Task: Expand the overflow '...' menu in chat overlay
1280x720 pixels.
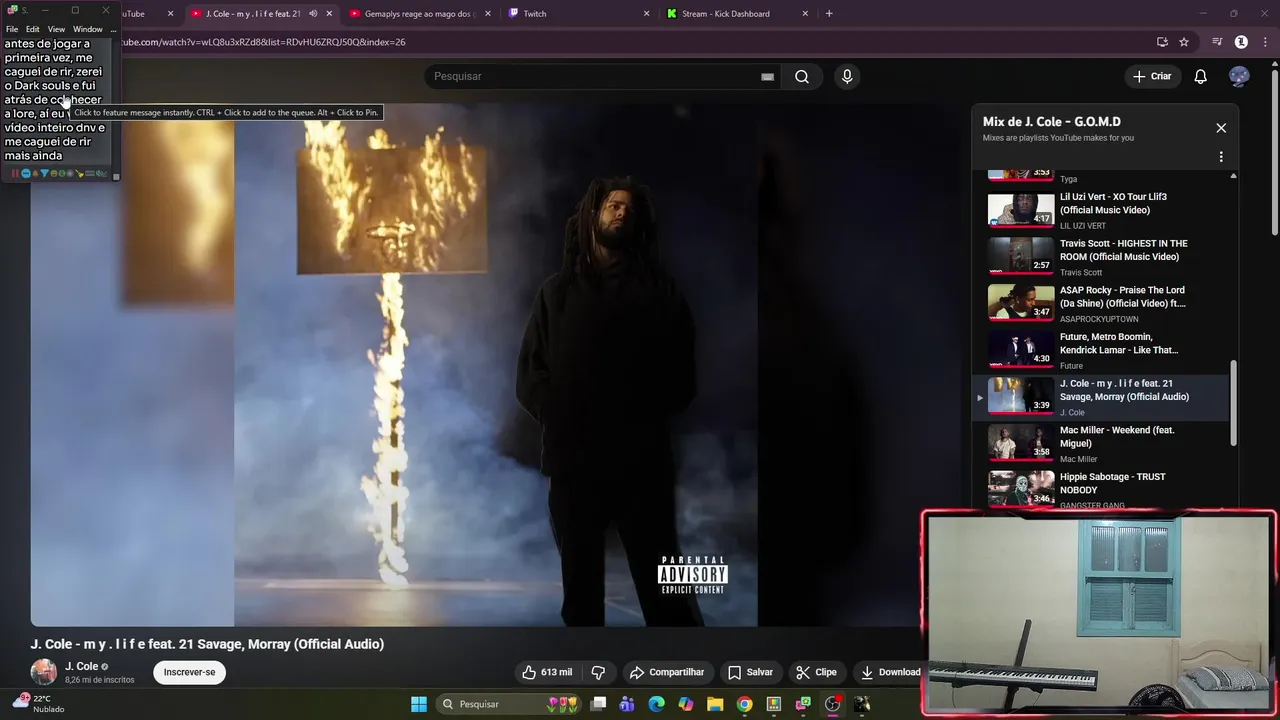Action: (113, 29)
